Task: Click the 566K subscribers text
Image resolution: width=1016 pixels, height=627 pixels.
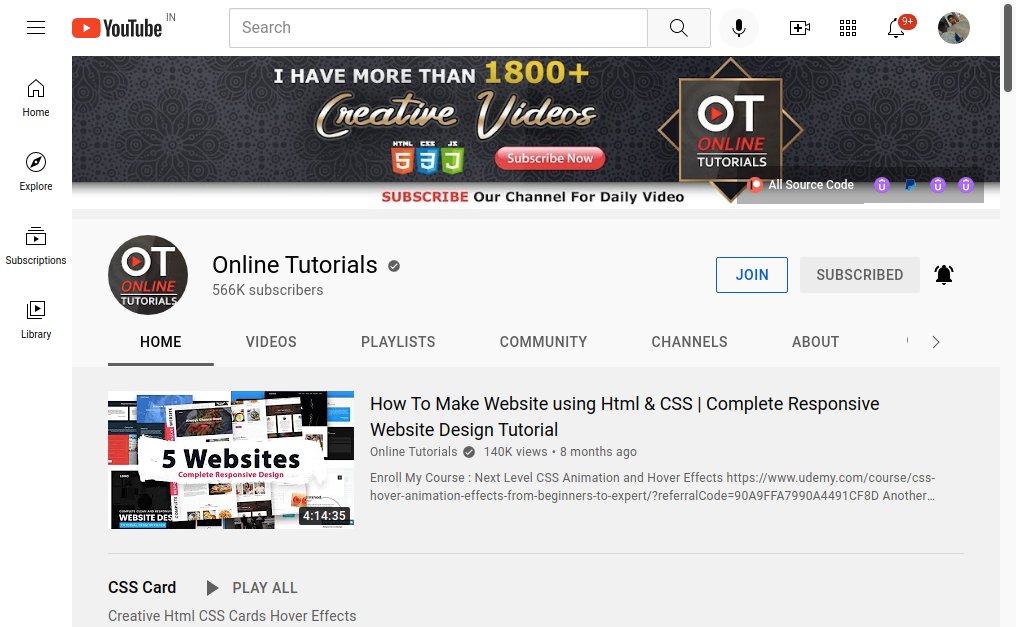Action: (x=268, y=290)
